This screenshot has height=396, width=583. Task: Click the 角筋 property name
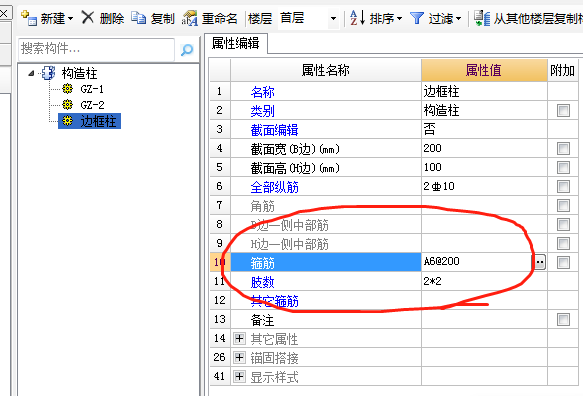pos(262,206)
